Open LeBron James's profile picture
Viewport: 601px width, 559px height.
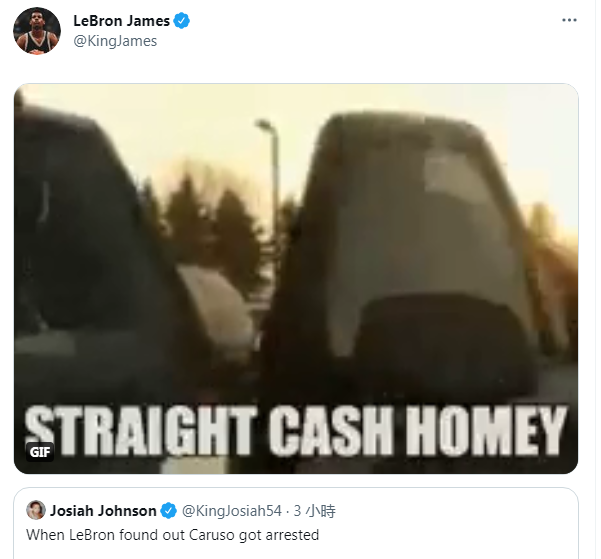[37, 31]
